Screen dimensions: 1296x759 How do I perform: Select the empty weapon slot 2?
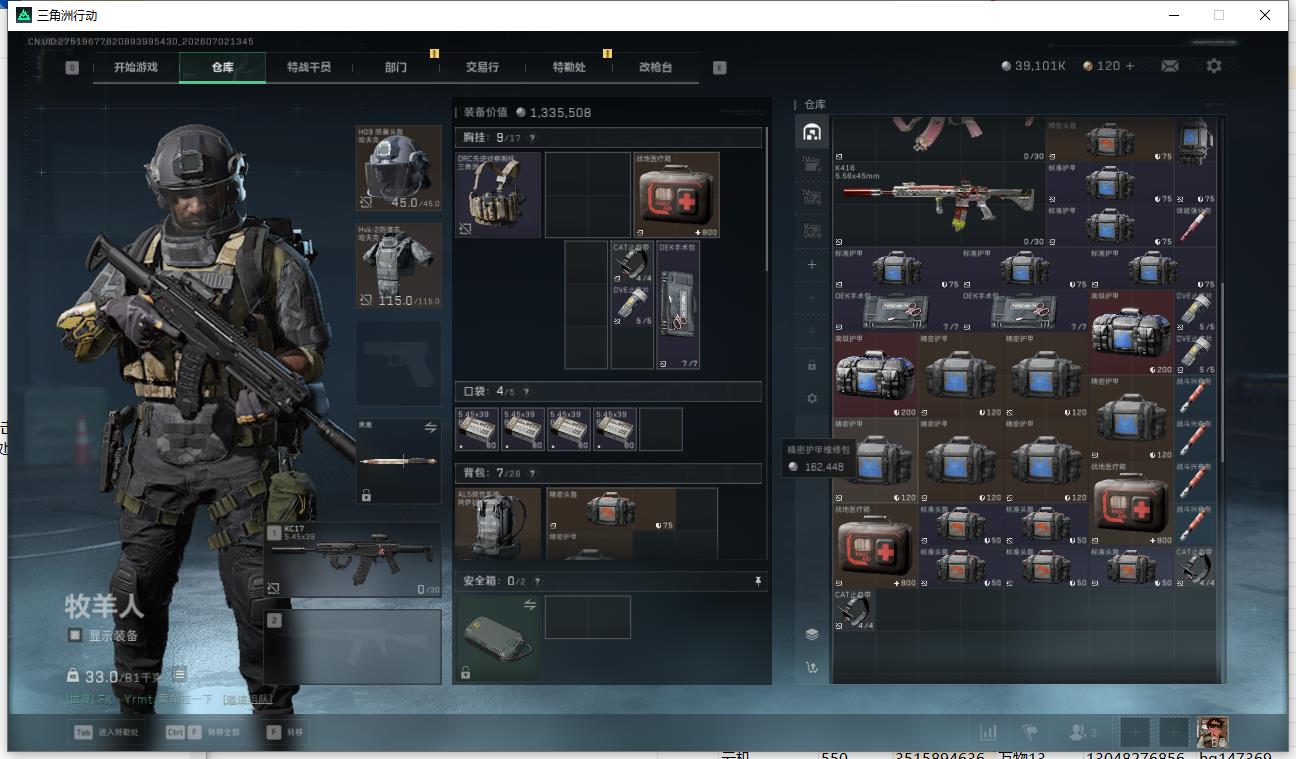[353, 646]
